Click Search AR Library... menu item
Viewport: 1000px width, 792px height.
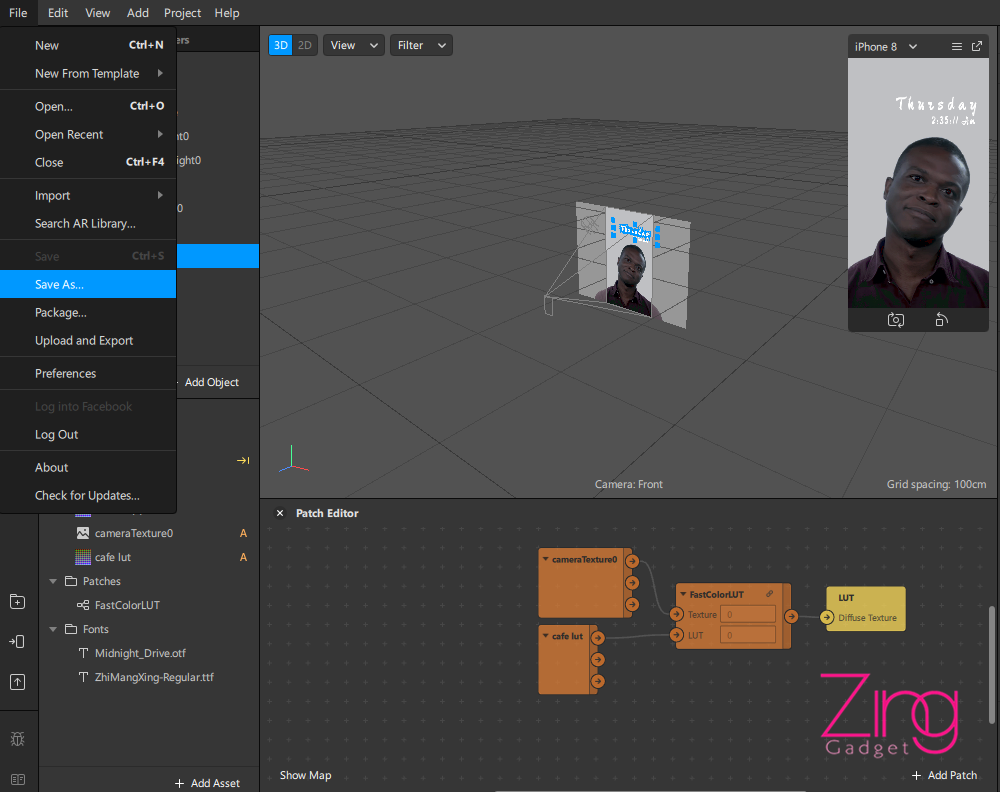(88, 224)
